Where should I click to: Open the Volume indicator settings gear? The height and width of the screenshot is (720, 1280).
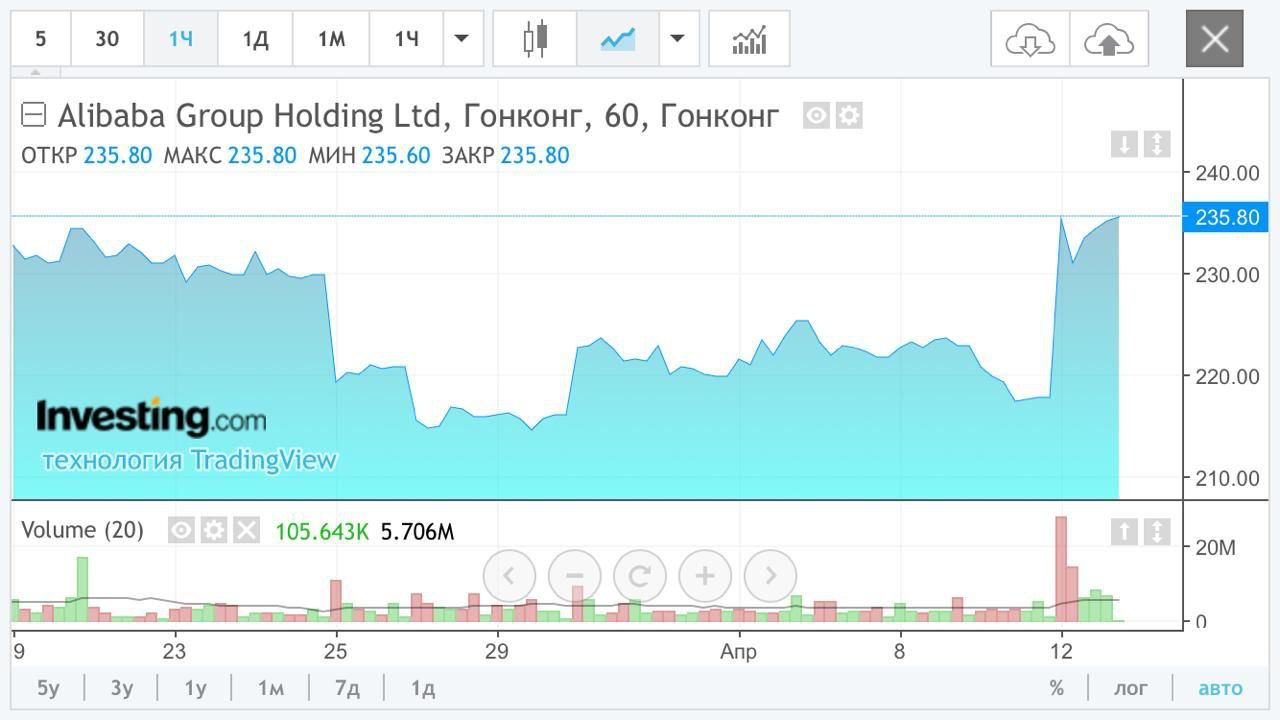tap(214, 530)
